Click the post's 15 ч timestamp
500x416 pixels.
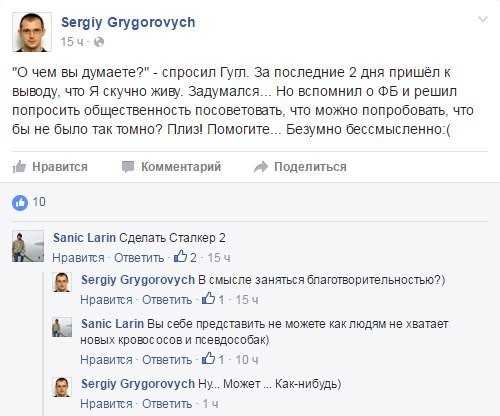(72, 42)
